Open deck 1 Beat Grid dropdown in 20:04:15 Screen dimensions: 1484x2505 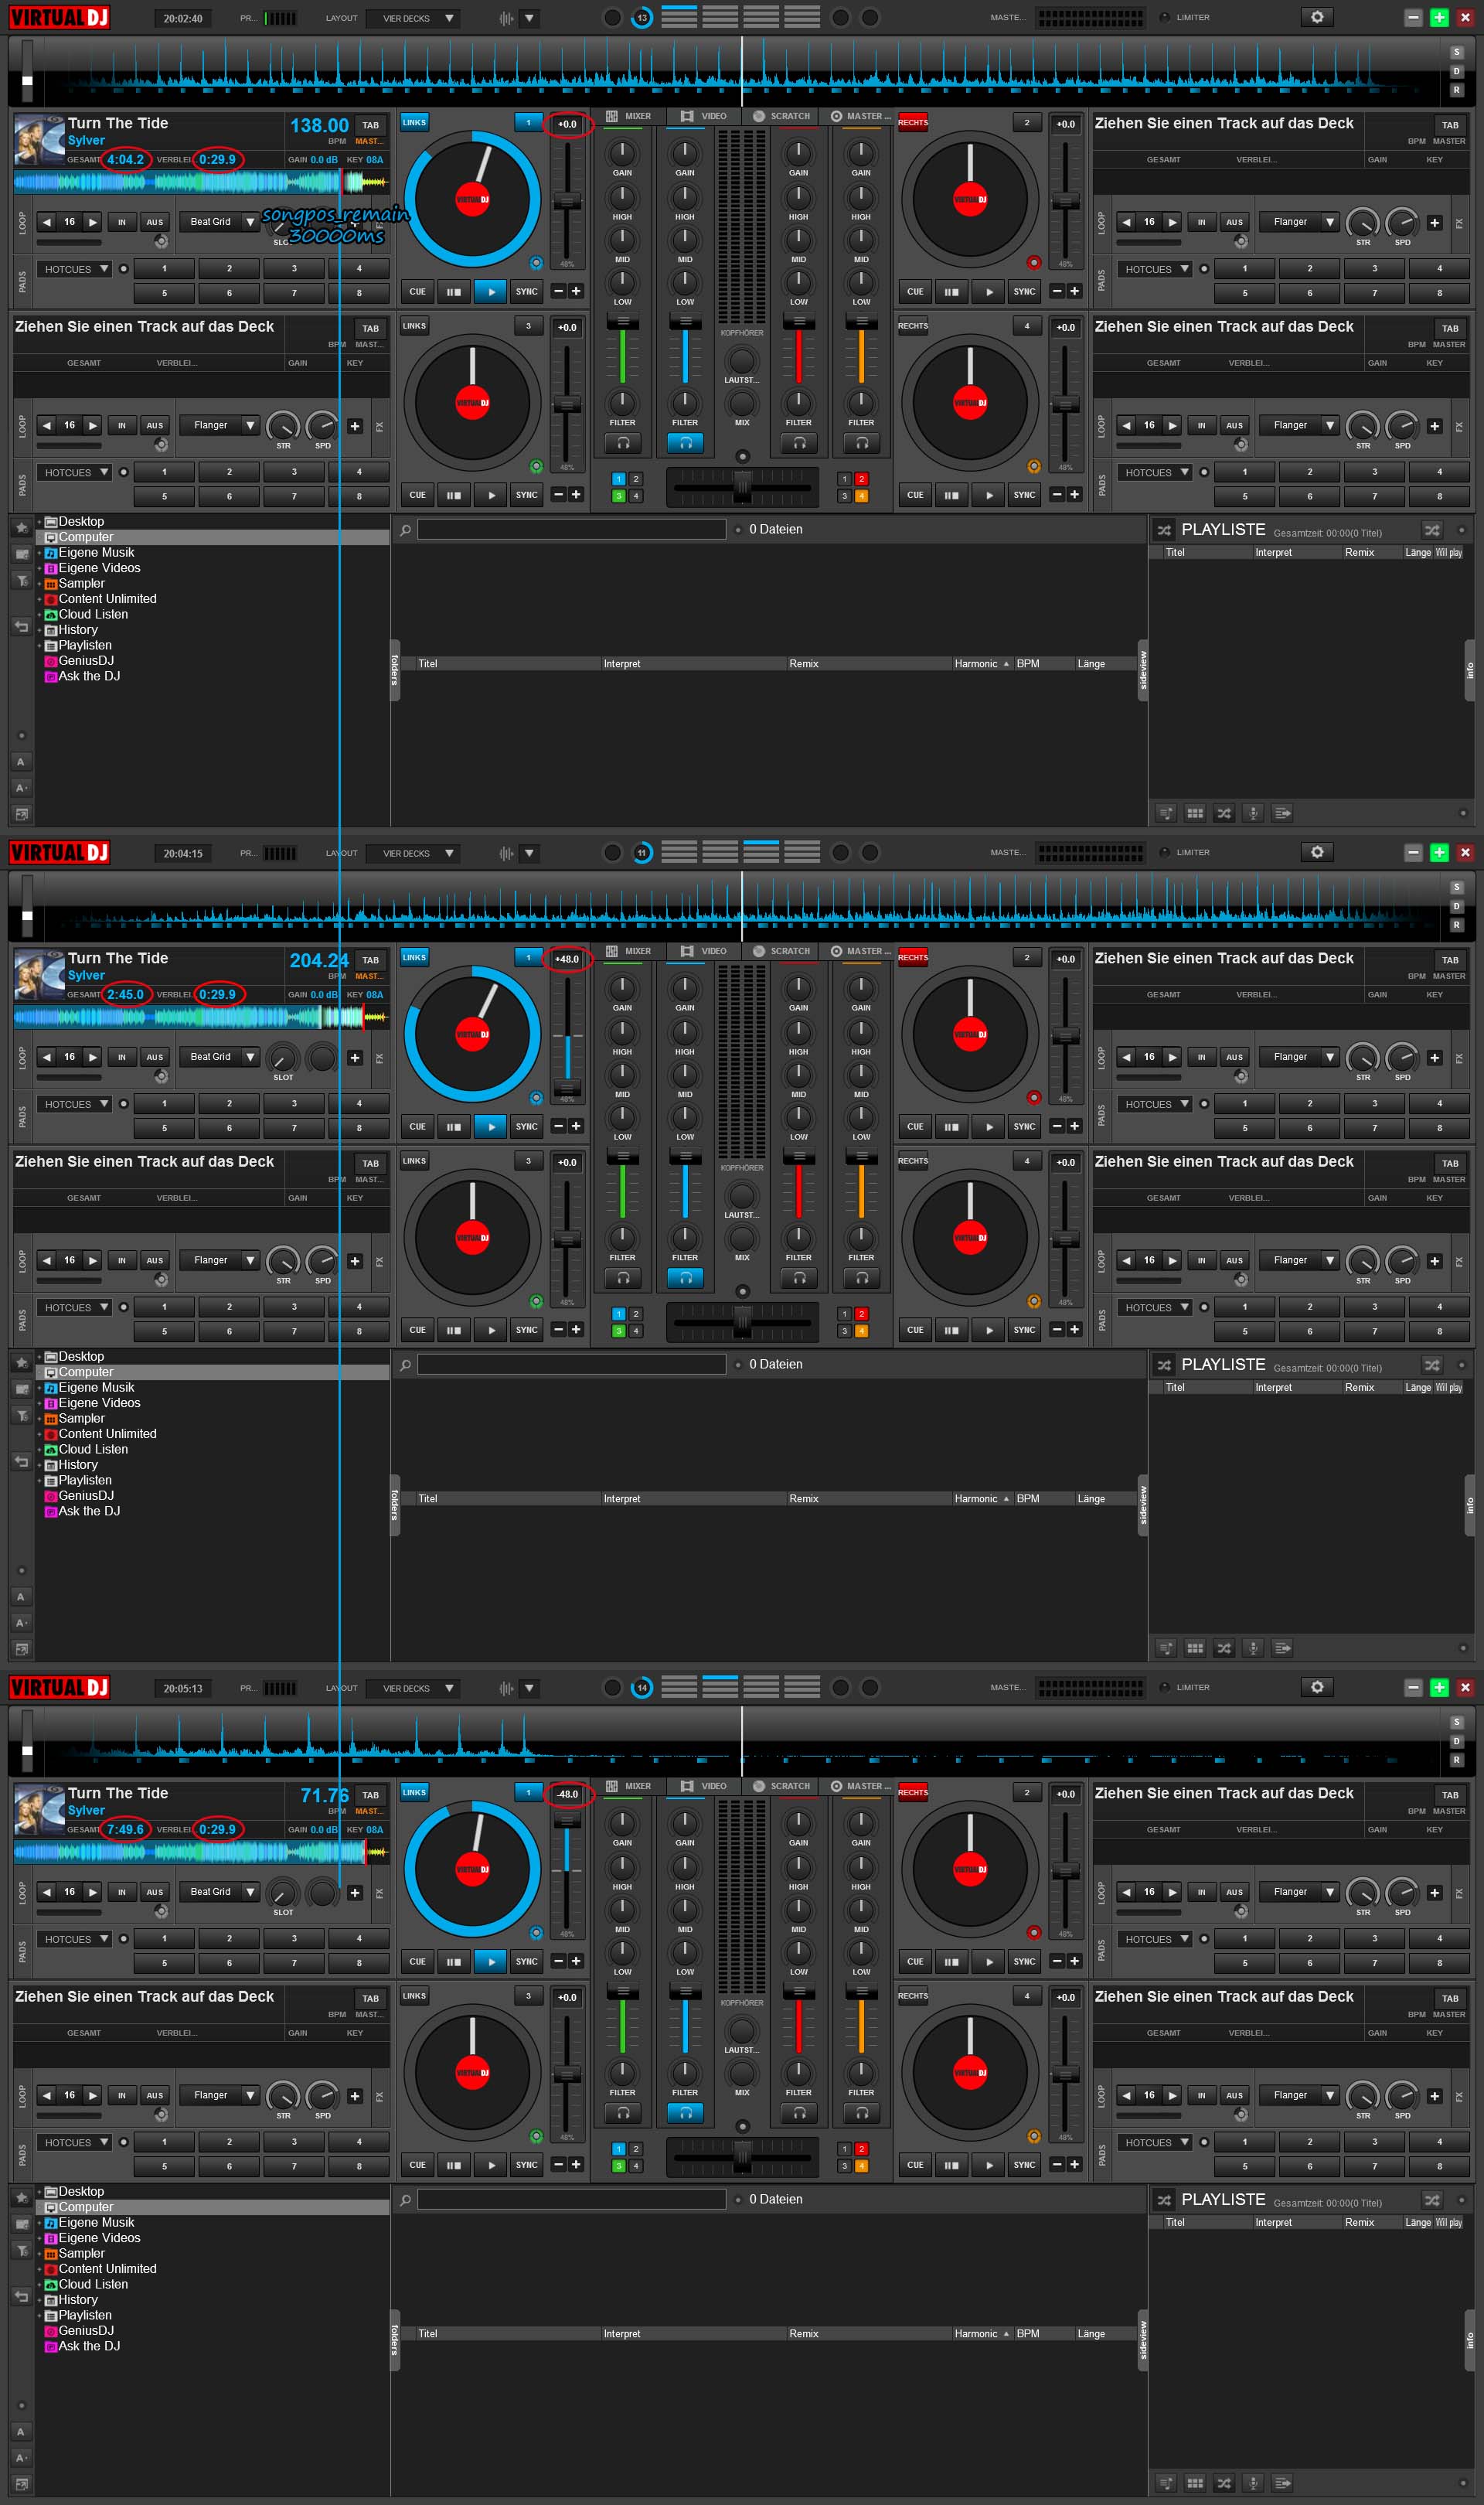pos(220,1057)
